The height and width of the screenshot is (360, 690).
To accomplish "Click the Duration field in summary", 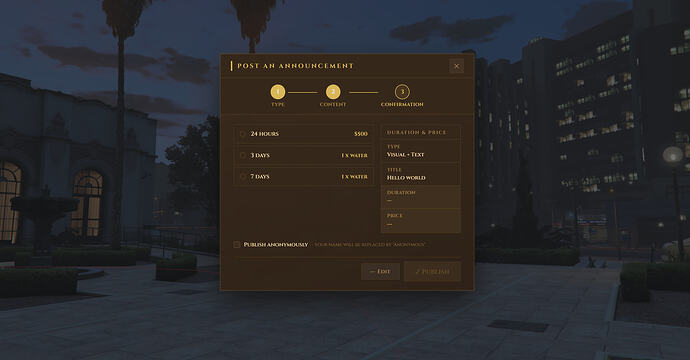I will [x=421, y=197].
